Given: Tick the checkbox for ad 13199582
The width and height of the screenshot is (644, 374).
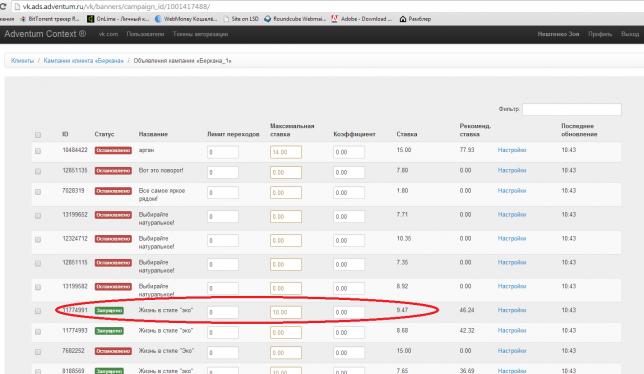Looking at the screenshot, I should [38, 287].
